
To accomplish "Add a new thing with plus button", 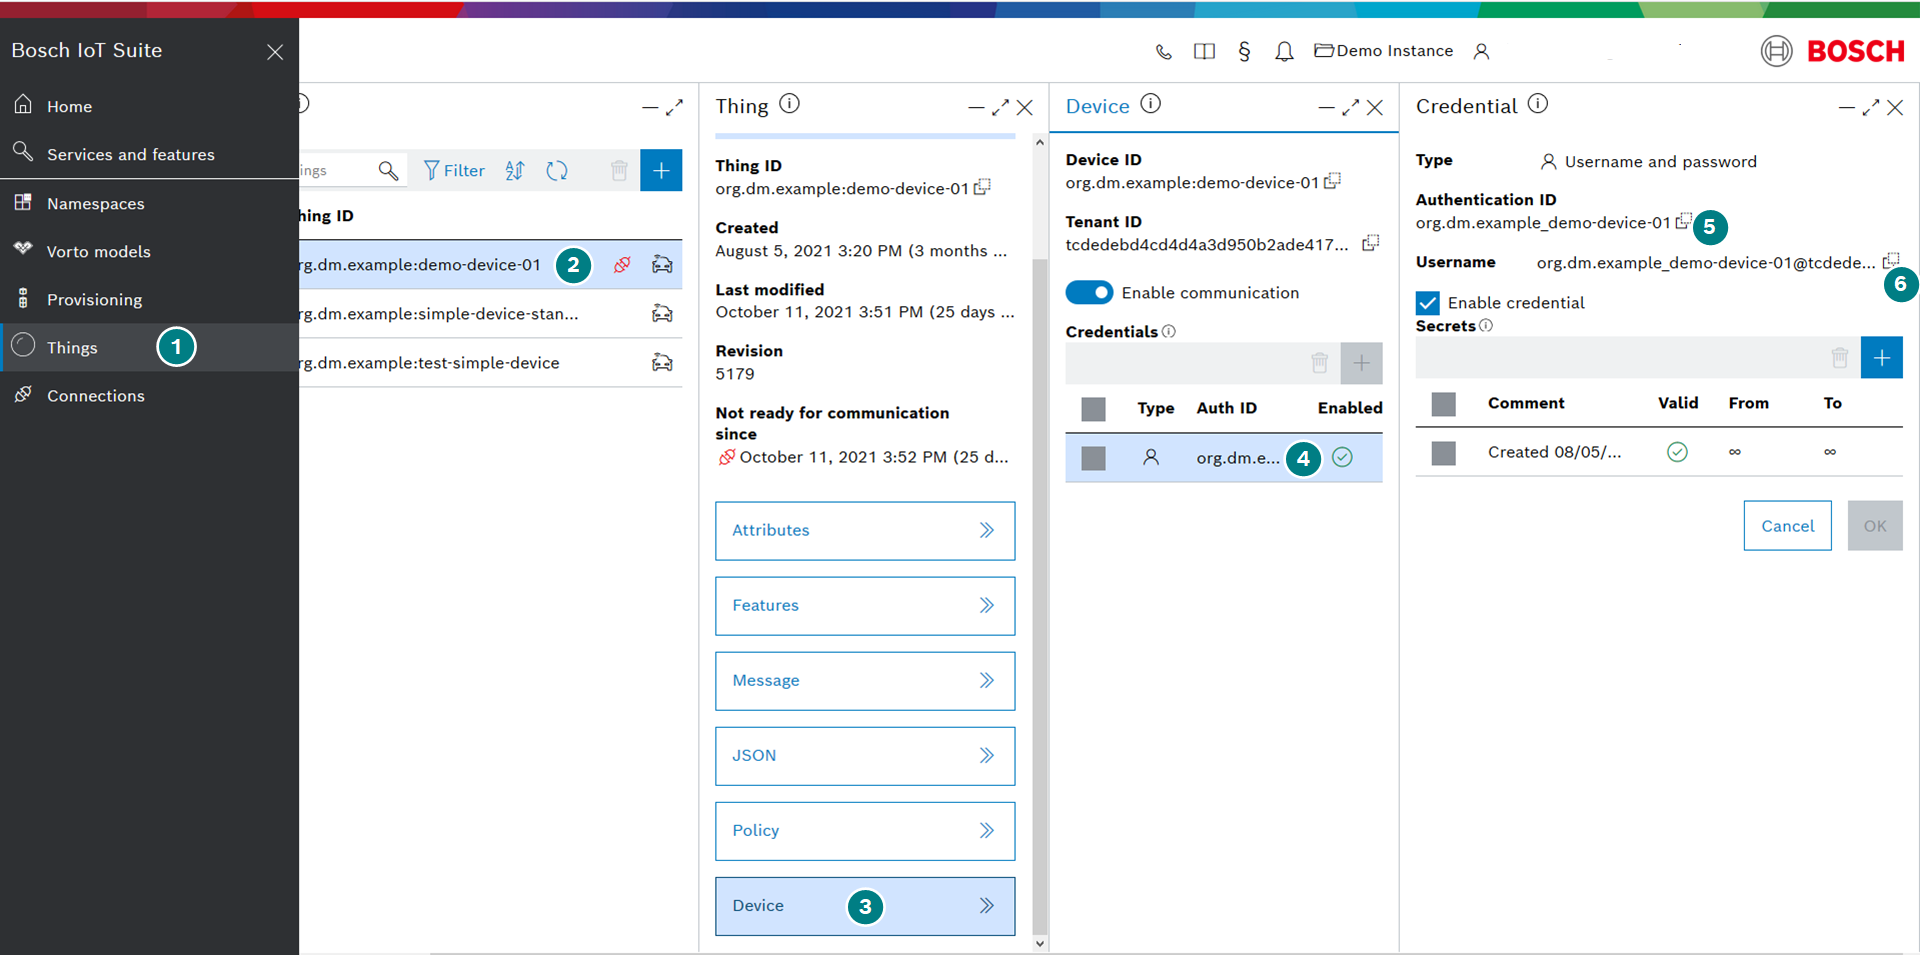I will point(661,171).
